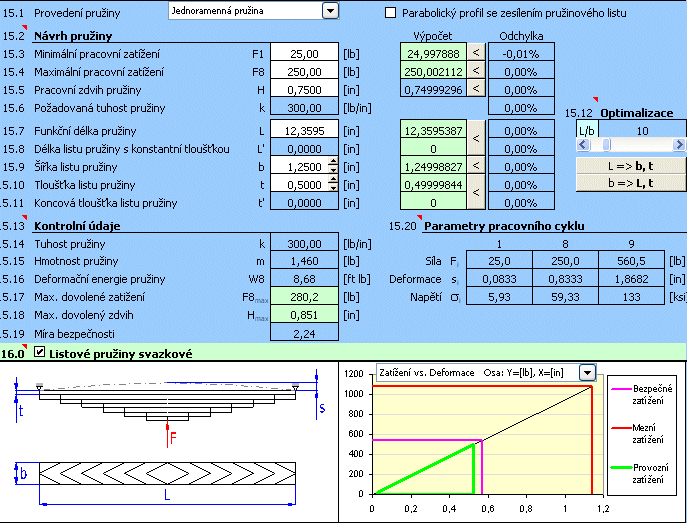Click the Mezní zatížení legend entry
Screen dimensions: 687x523
click(640, 434)
